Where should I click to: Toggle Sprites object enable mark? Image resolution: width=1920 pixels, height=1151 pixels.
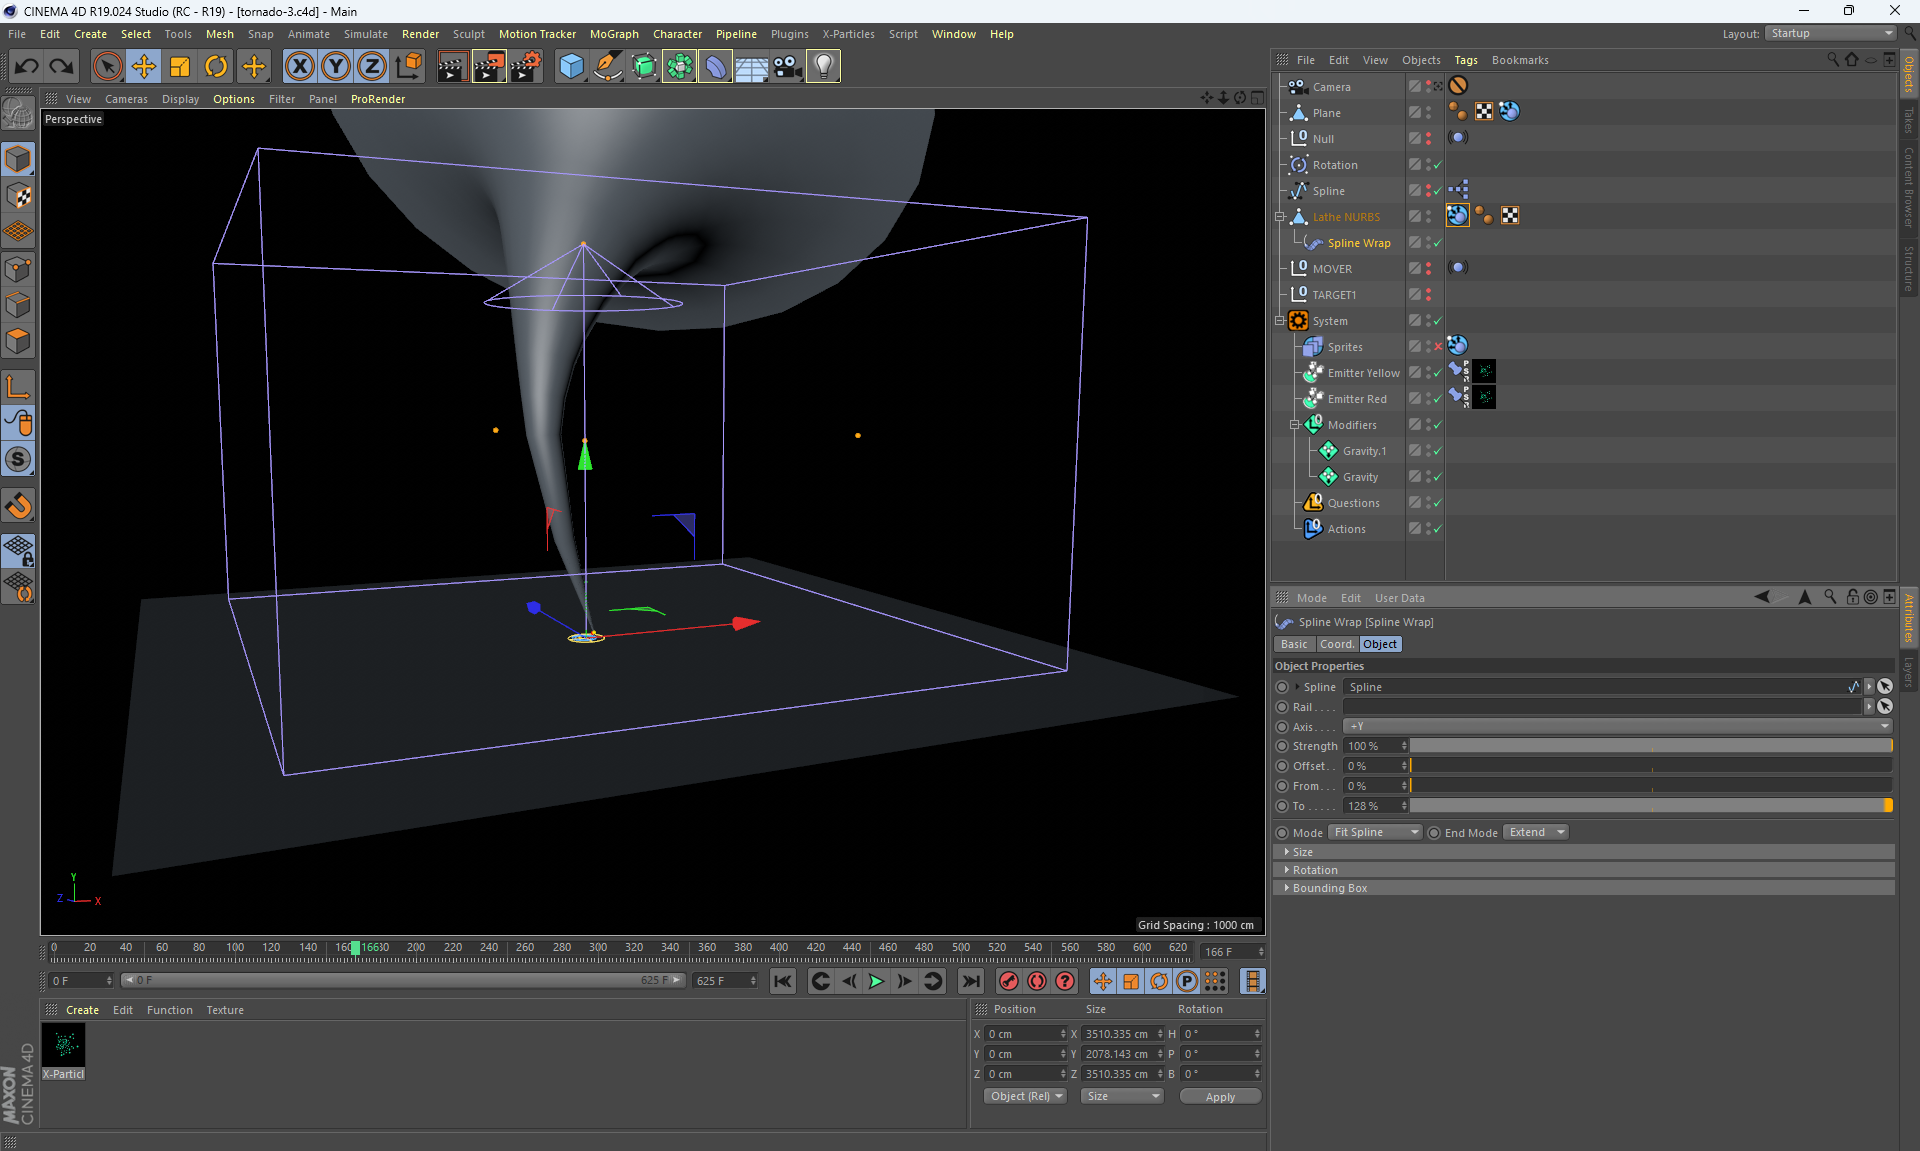coord(1438,347)
